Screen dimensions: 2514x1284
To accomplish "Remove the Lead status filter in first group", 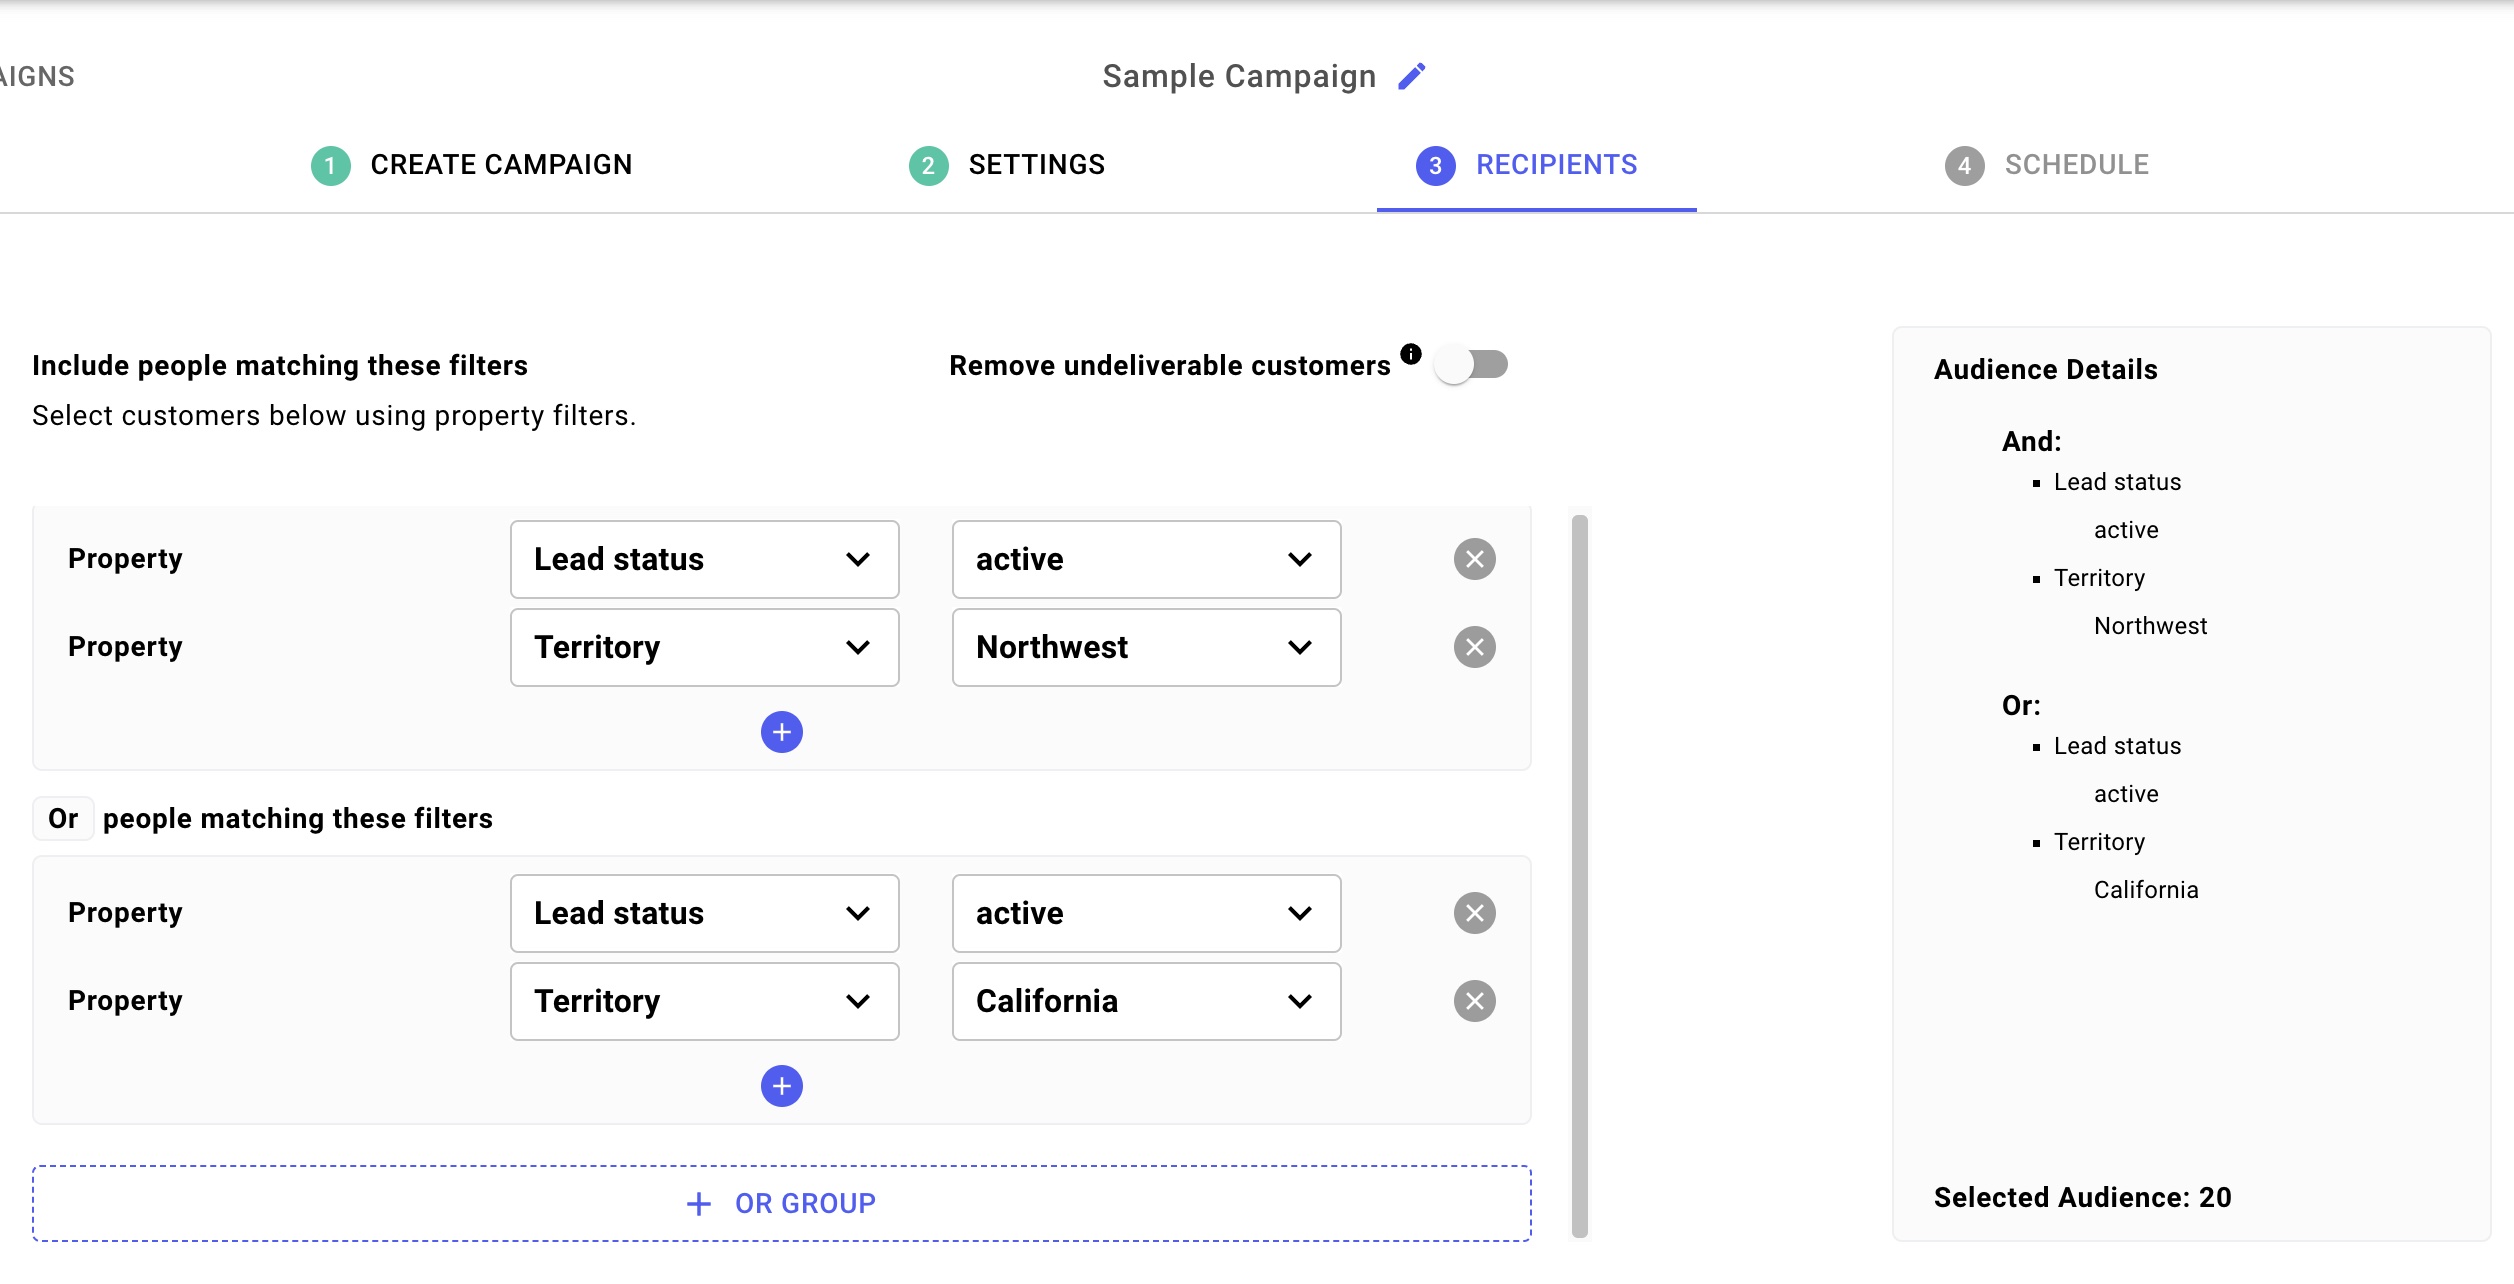I will [1474, 559].
